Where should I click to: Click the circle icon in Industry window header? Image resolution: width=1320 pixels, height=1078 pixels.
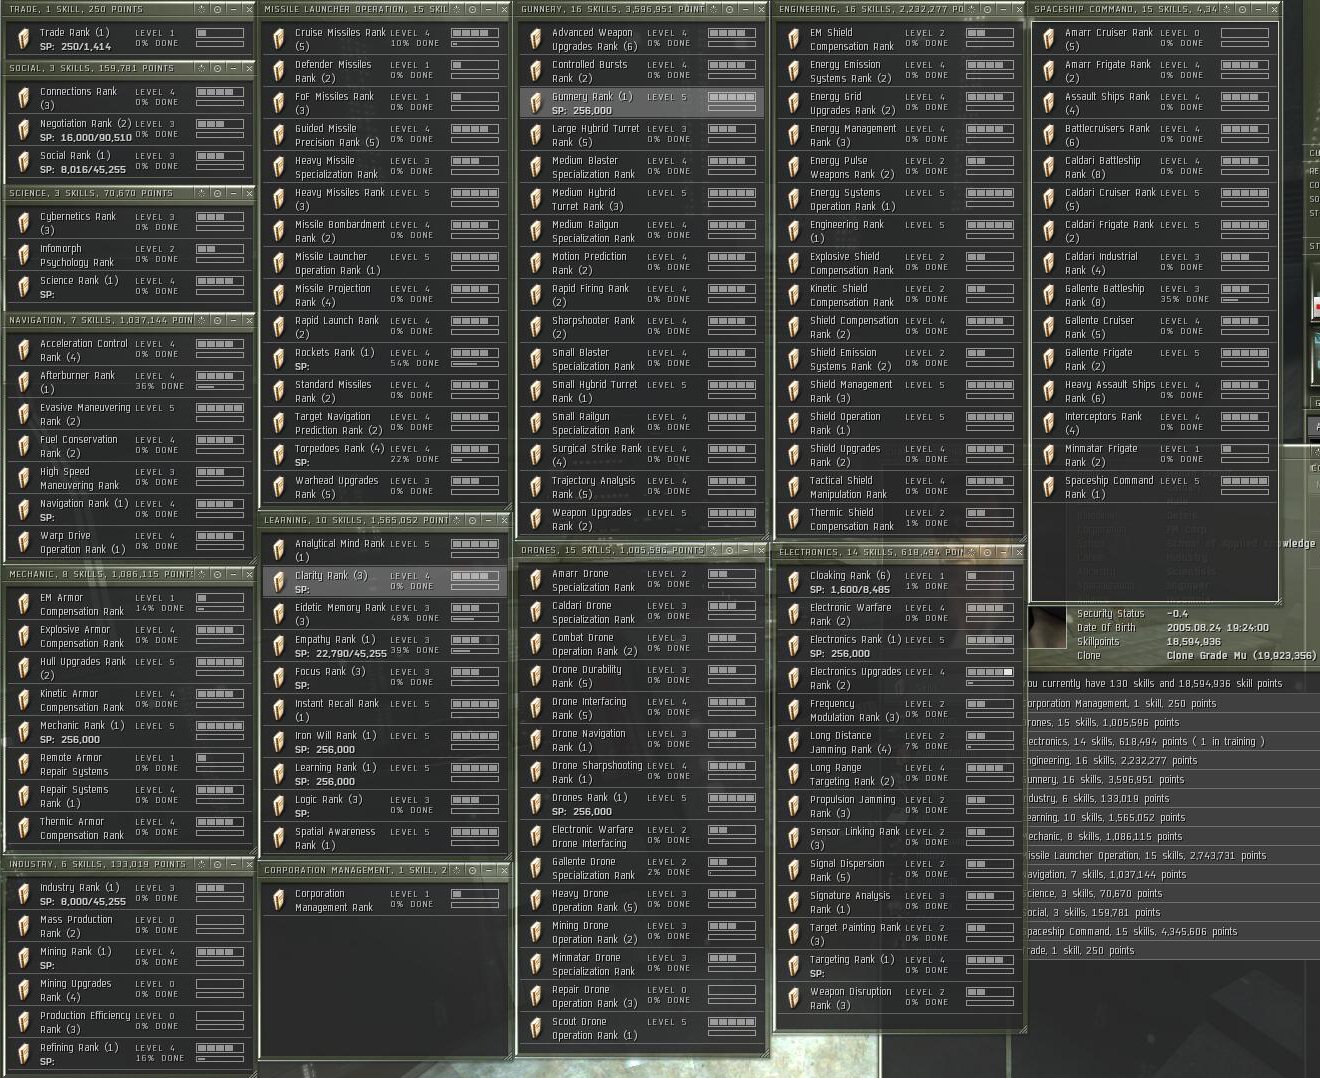[217, 864]
